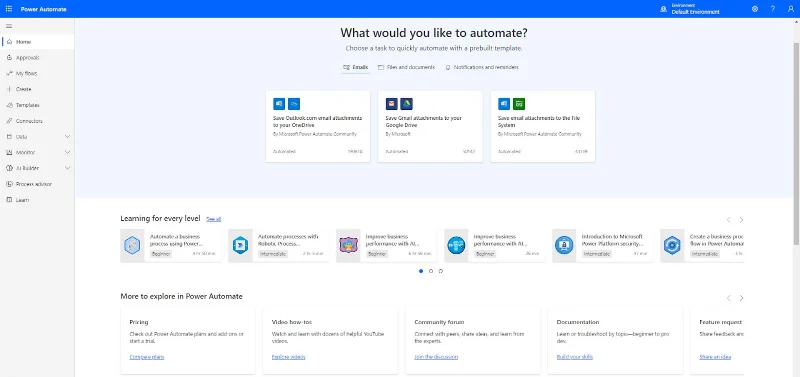Open Save Outlook.com attachments to OneDrive
The height and width of the screenshot is (377, 800).
[x=318, y=127]
